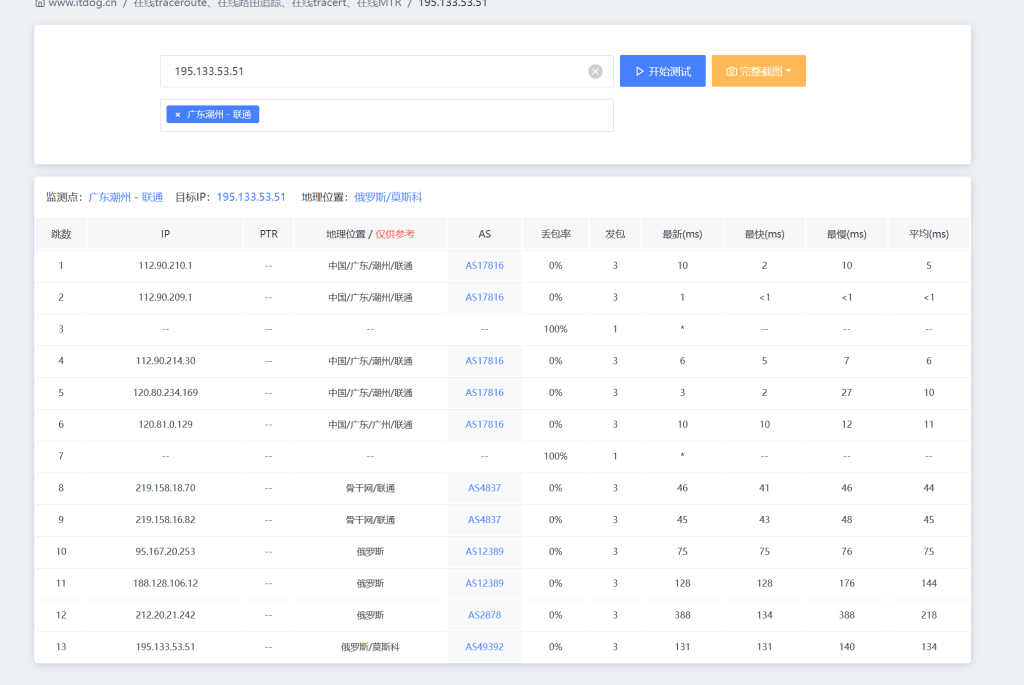Select IP cell 112.90.214.30

pos(165,361)
